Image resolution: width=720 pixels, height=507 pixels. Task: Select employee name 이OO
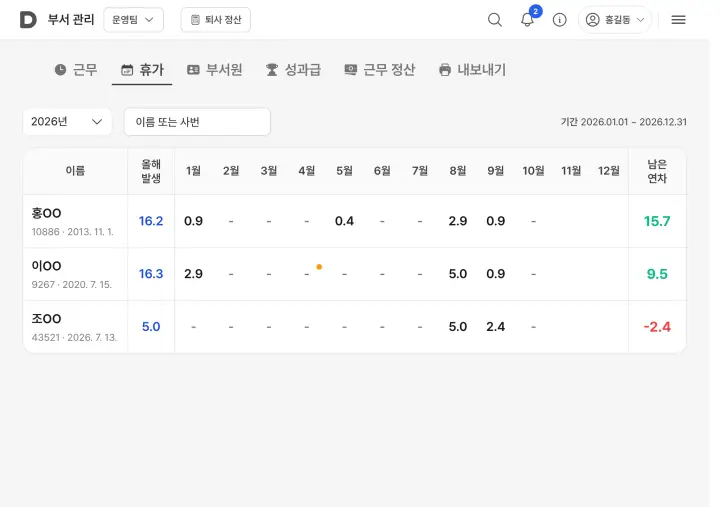46,266
